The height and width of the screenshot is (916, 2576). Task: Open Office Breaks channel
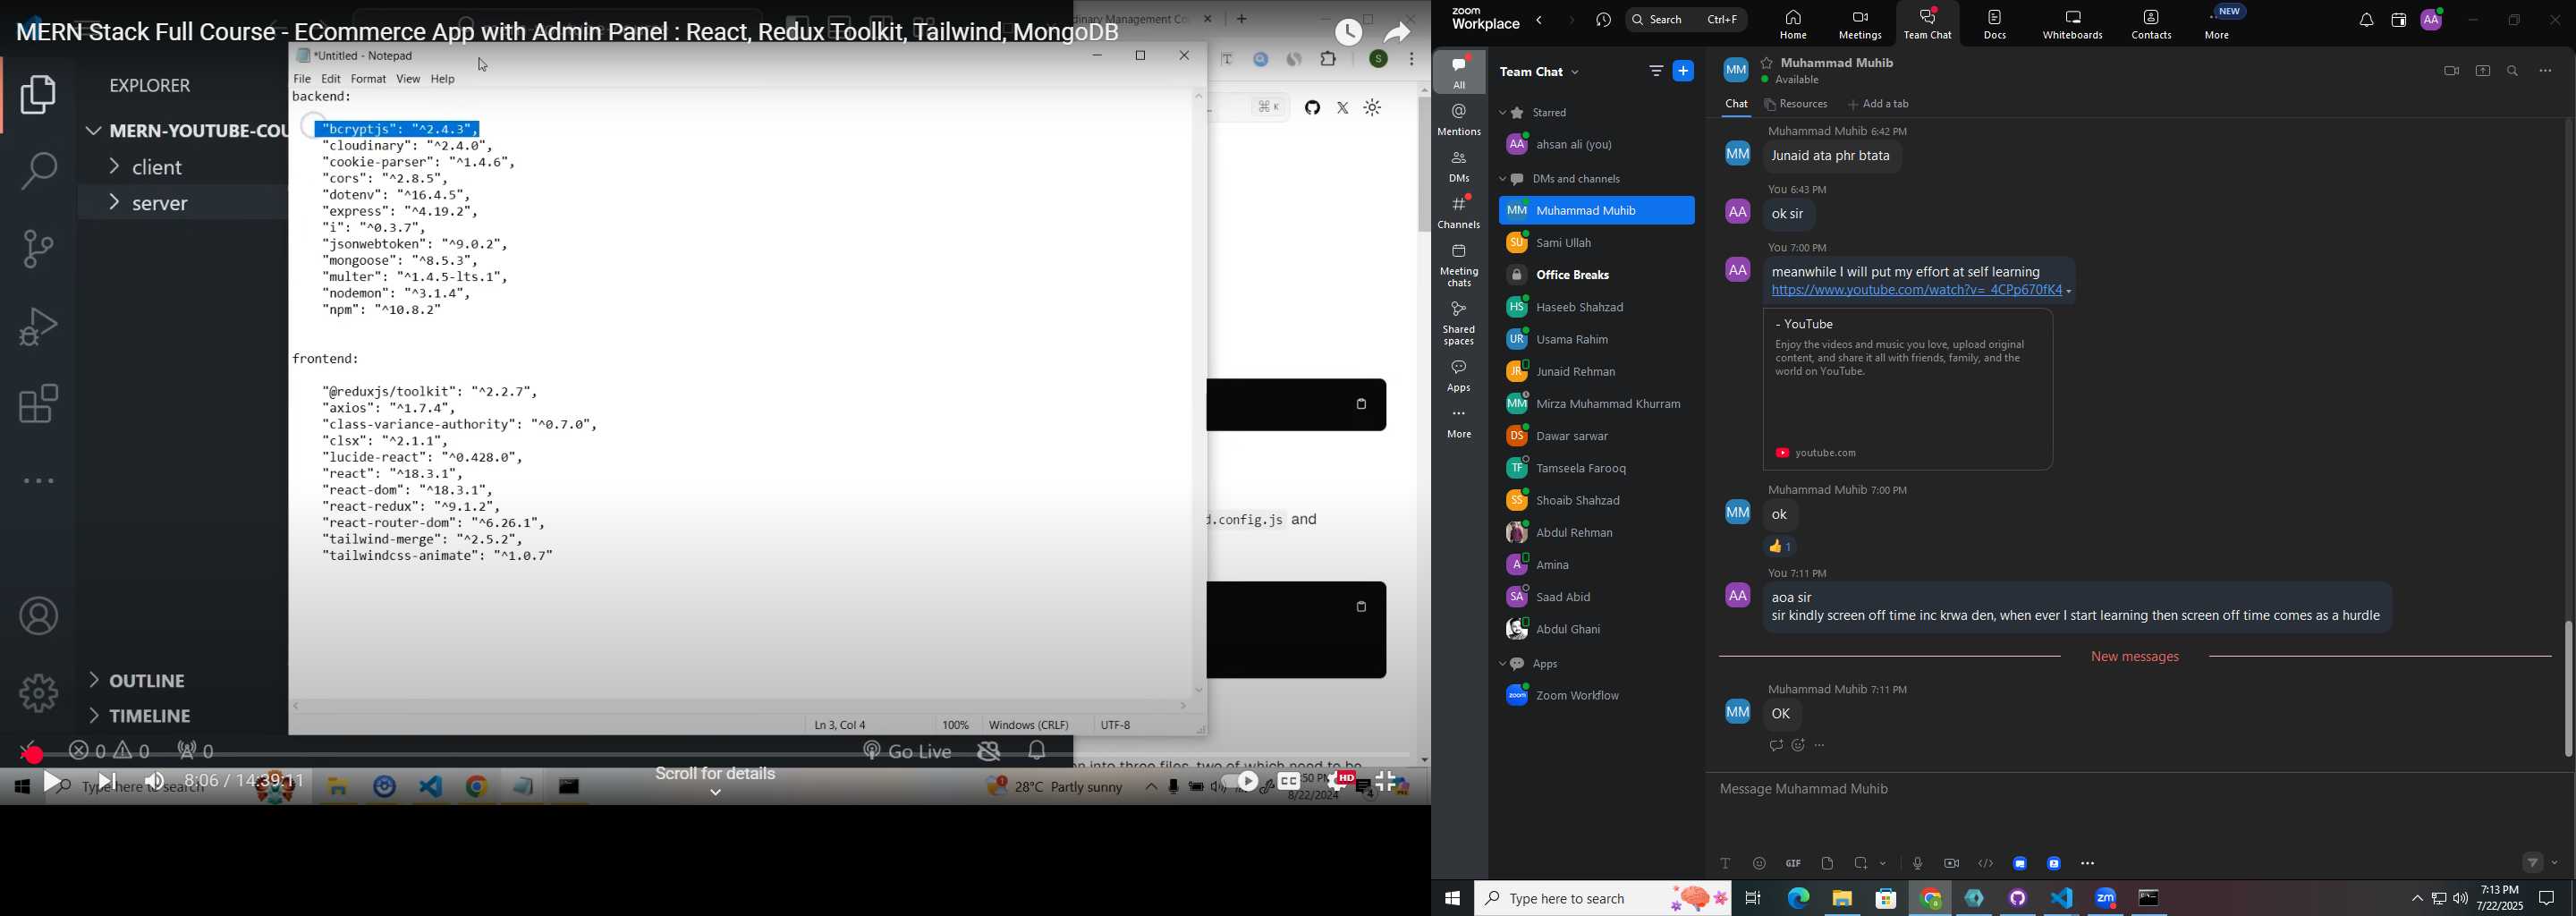(1596, 275)
